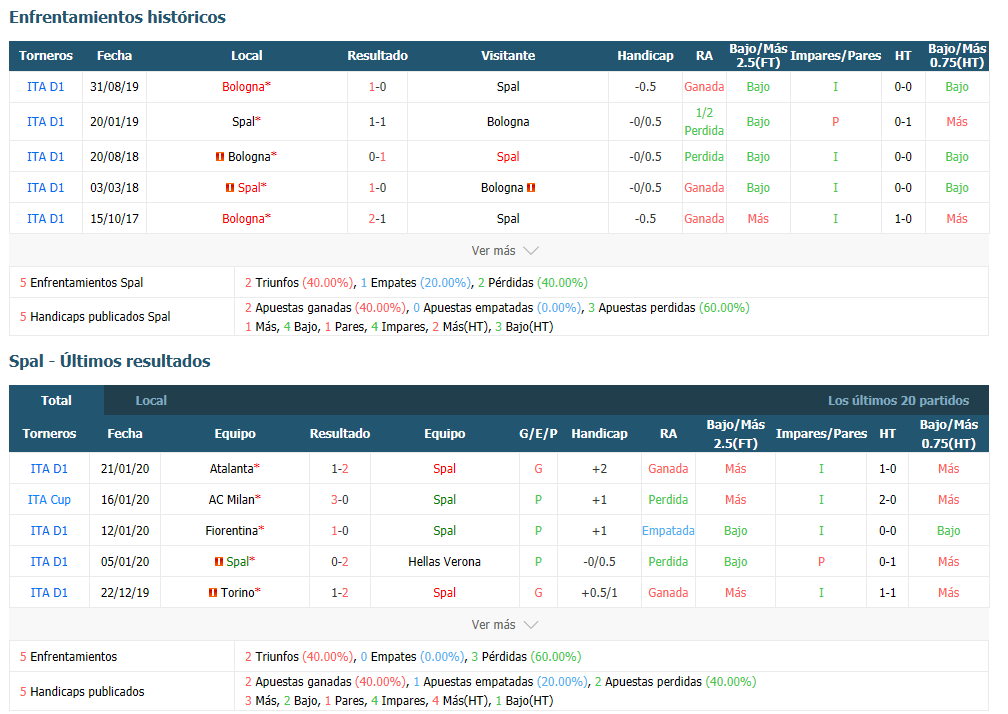Click the 1-1 result for Spal vs Bologna
Viewport: 1008px width, 714px height.
pyautogui.click(x=377, y=121)
